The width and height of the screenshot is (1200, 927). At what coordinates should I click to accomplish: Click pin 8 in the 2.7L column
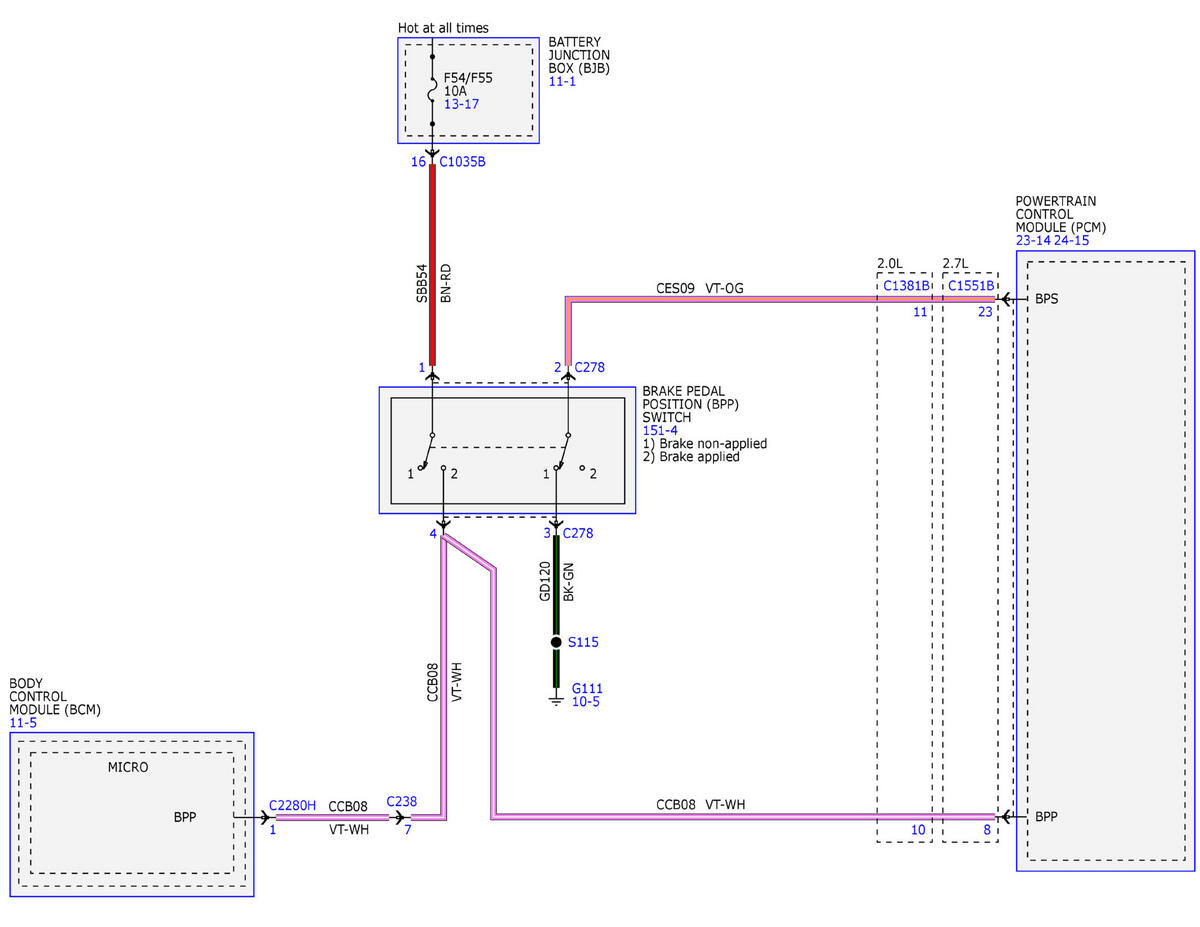pos(987,830)
